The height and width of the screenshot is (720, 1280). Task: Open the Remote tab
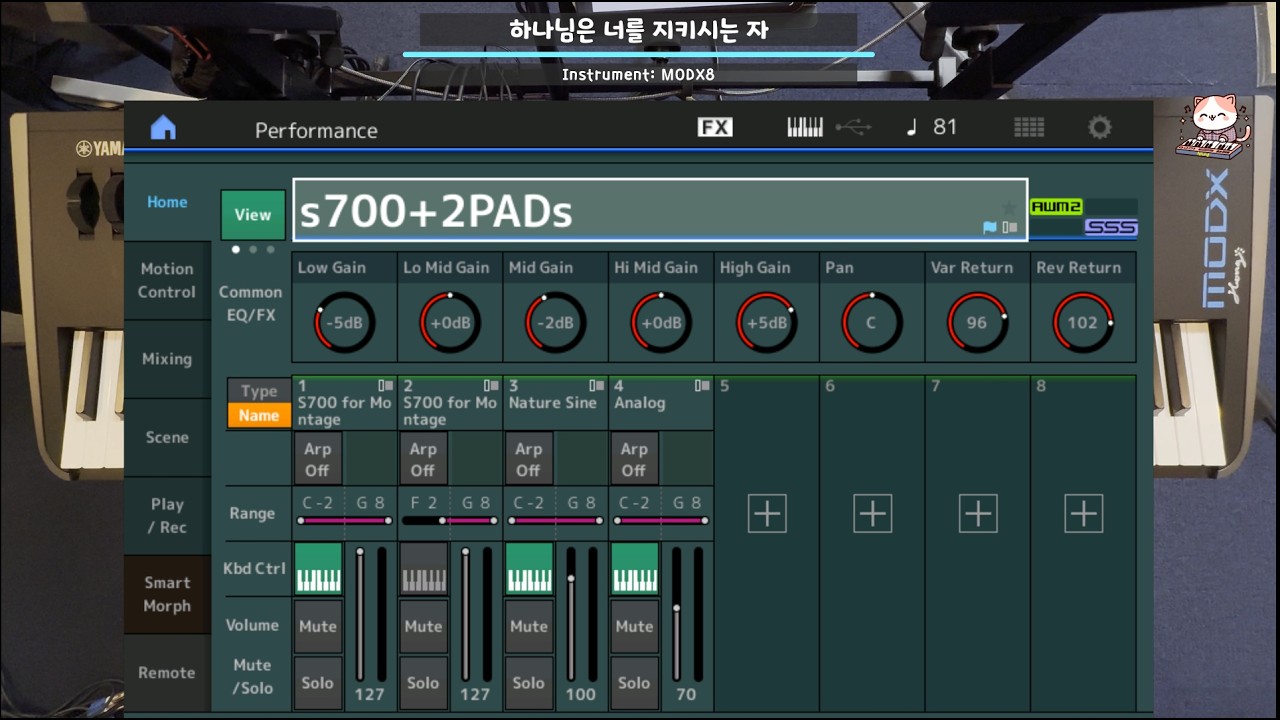(167, 673)
